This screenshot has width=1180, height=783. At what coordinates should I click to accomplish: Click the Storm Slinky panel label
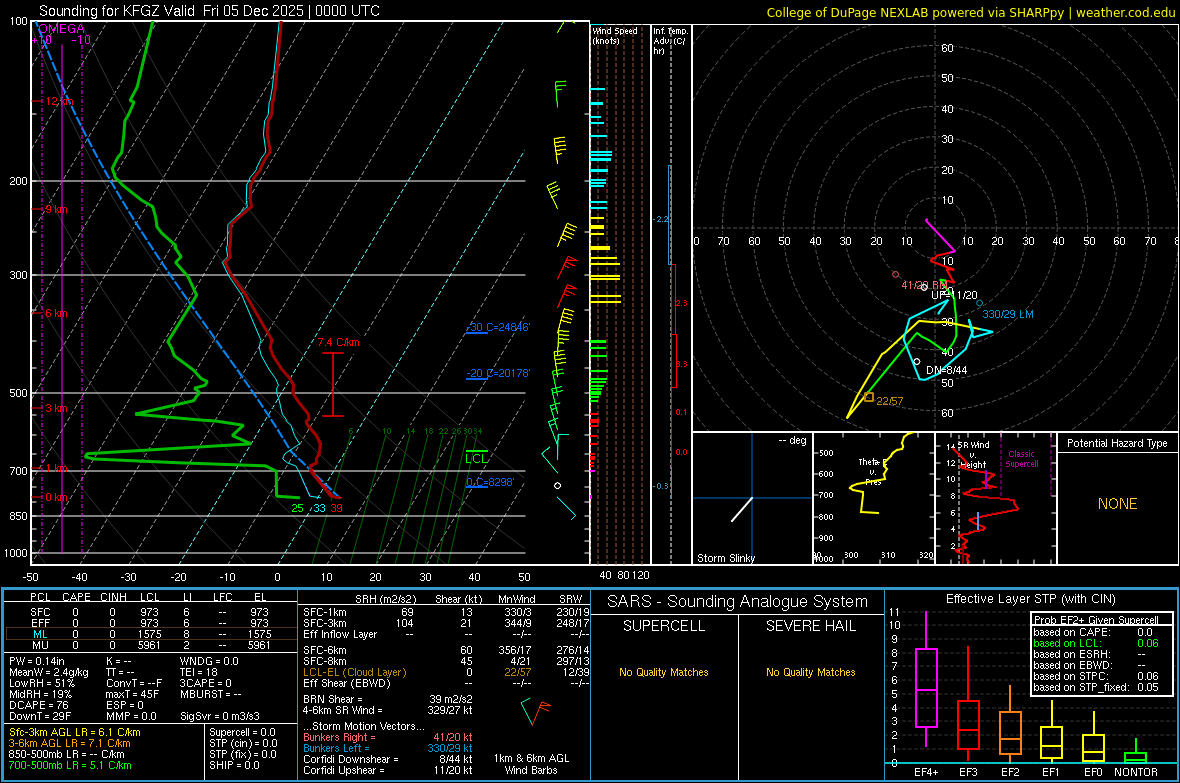pos(725,558)
